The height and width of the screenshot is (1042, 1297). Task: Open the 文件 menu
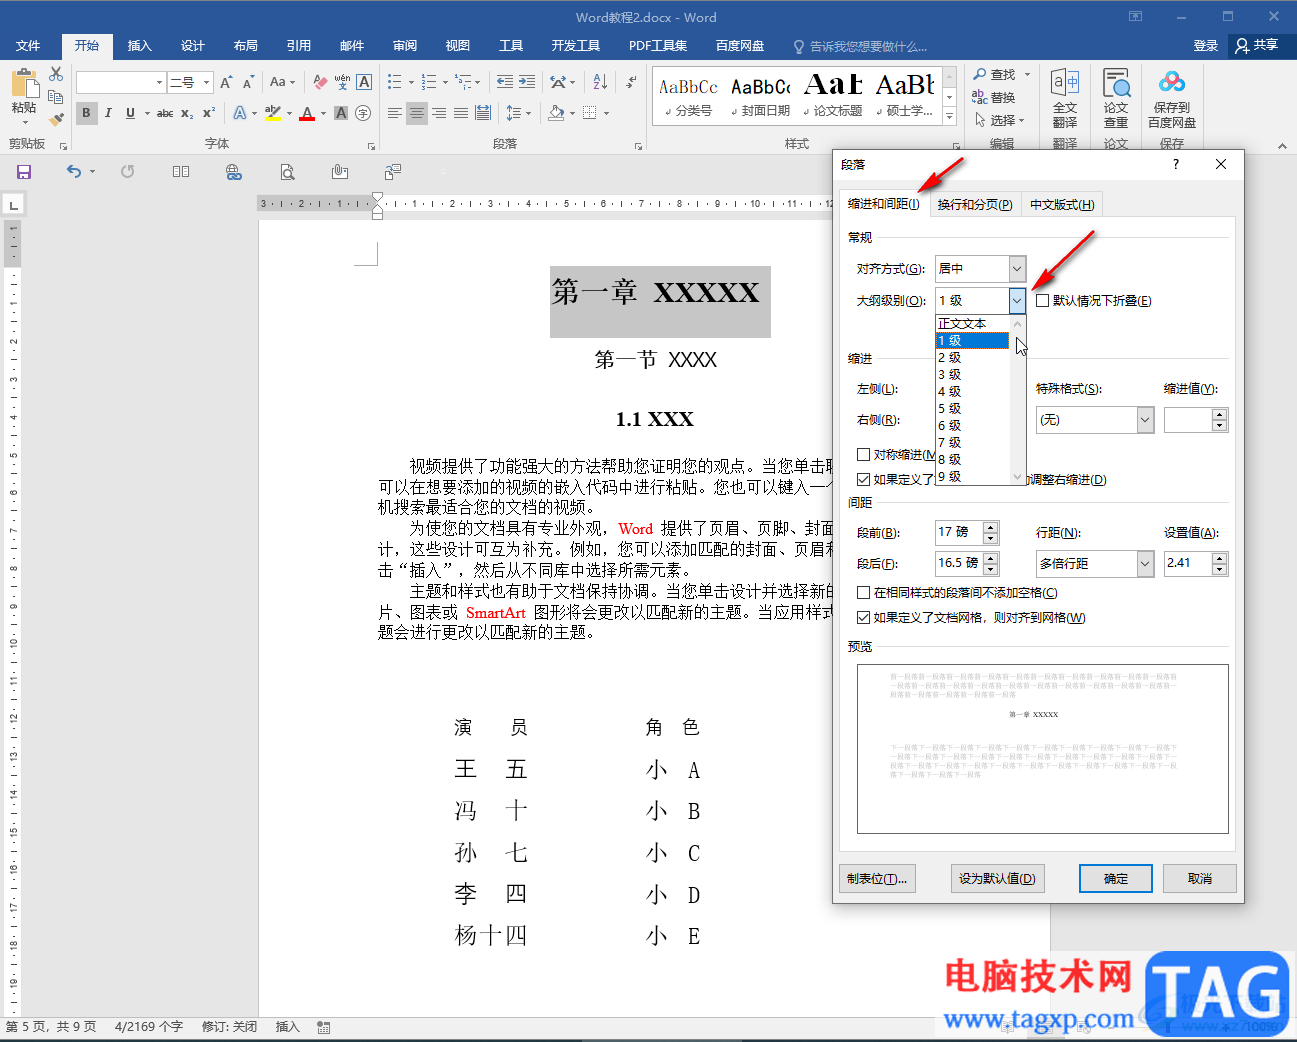pos(28,46)
